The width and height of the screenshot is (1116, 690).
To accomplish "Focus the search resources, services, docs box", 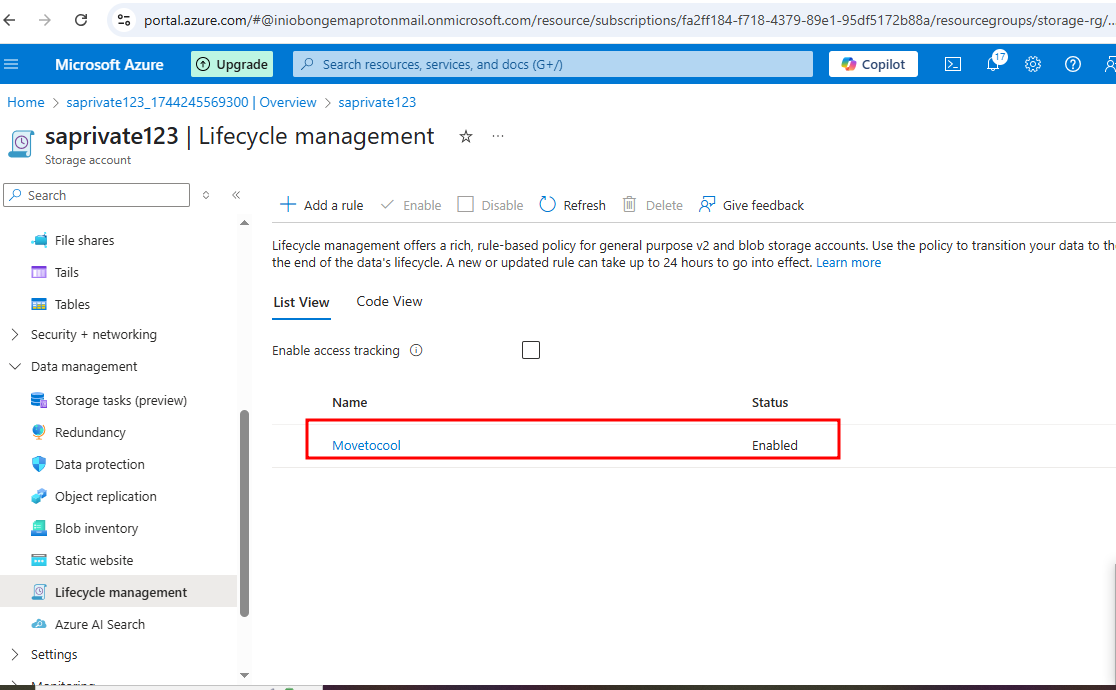I will pyautogui.click(x=553, y=64).
